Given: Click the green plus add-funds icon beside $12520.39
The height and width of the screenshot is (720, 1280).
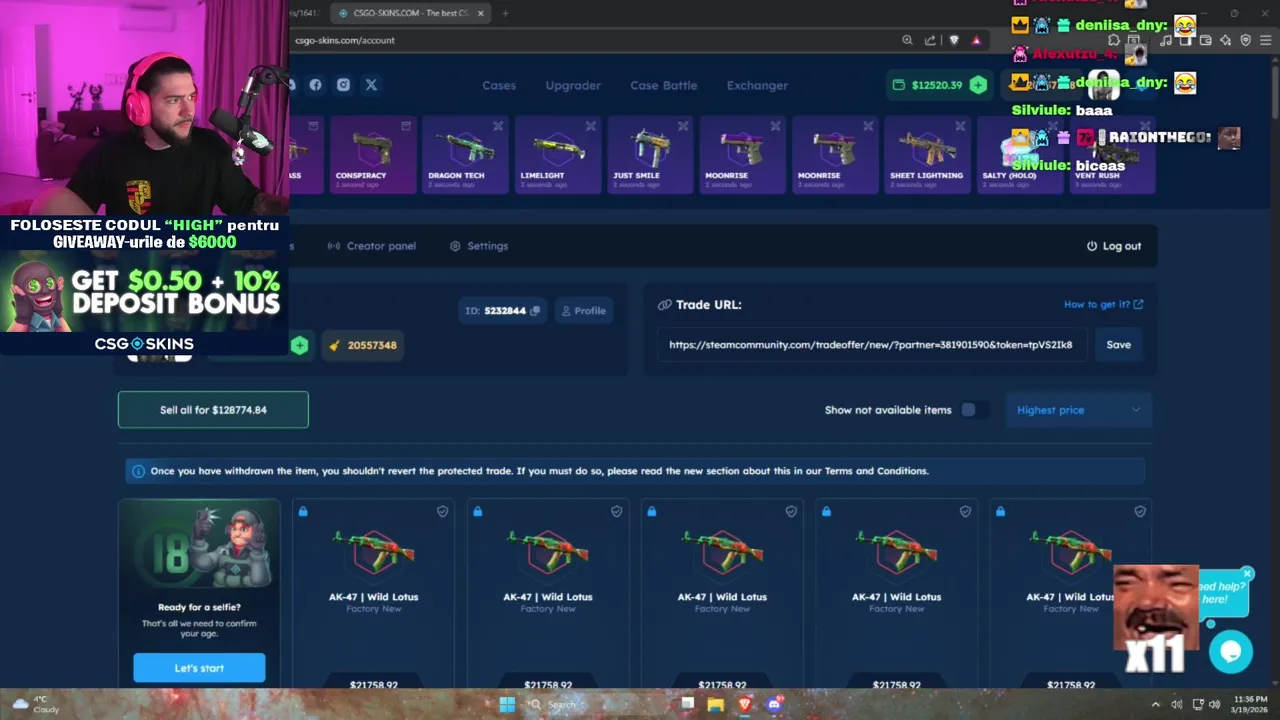Looking at the screenshot, I should pos(978,85).
